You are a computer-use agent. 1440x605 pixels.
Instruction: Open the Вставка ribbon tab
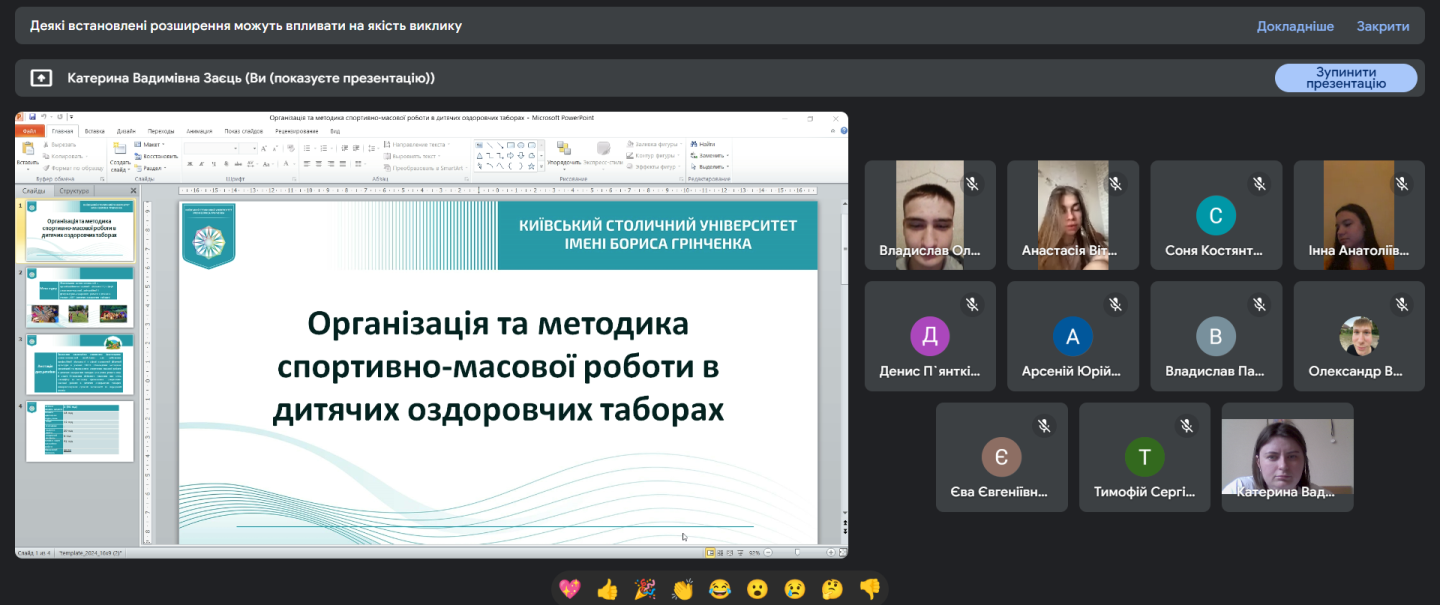[94, 131]
